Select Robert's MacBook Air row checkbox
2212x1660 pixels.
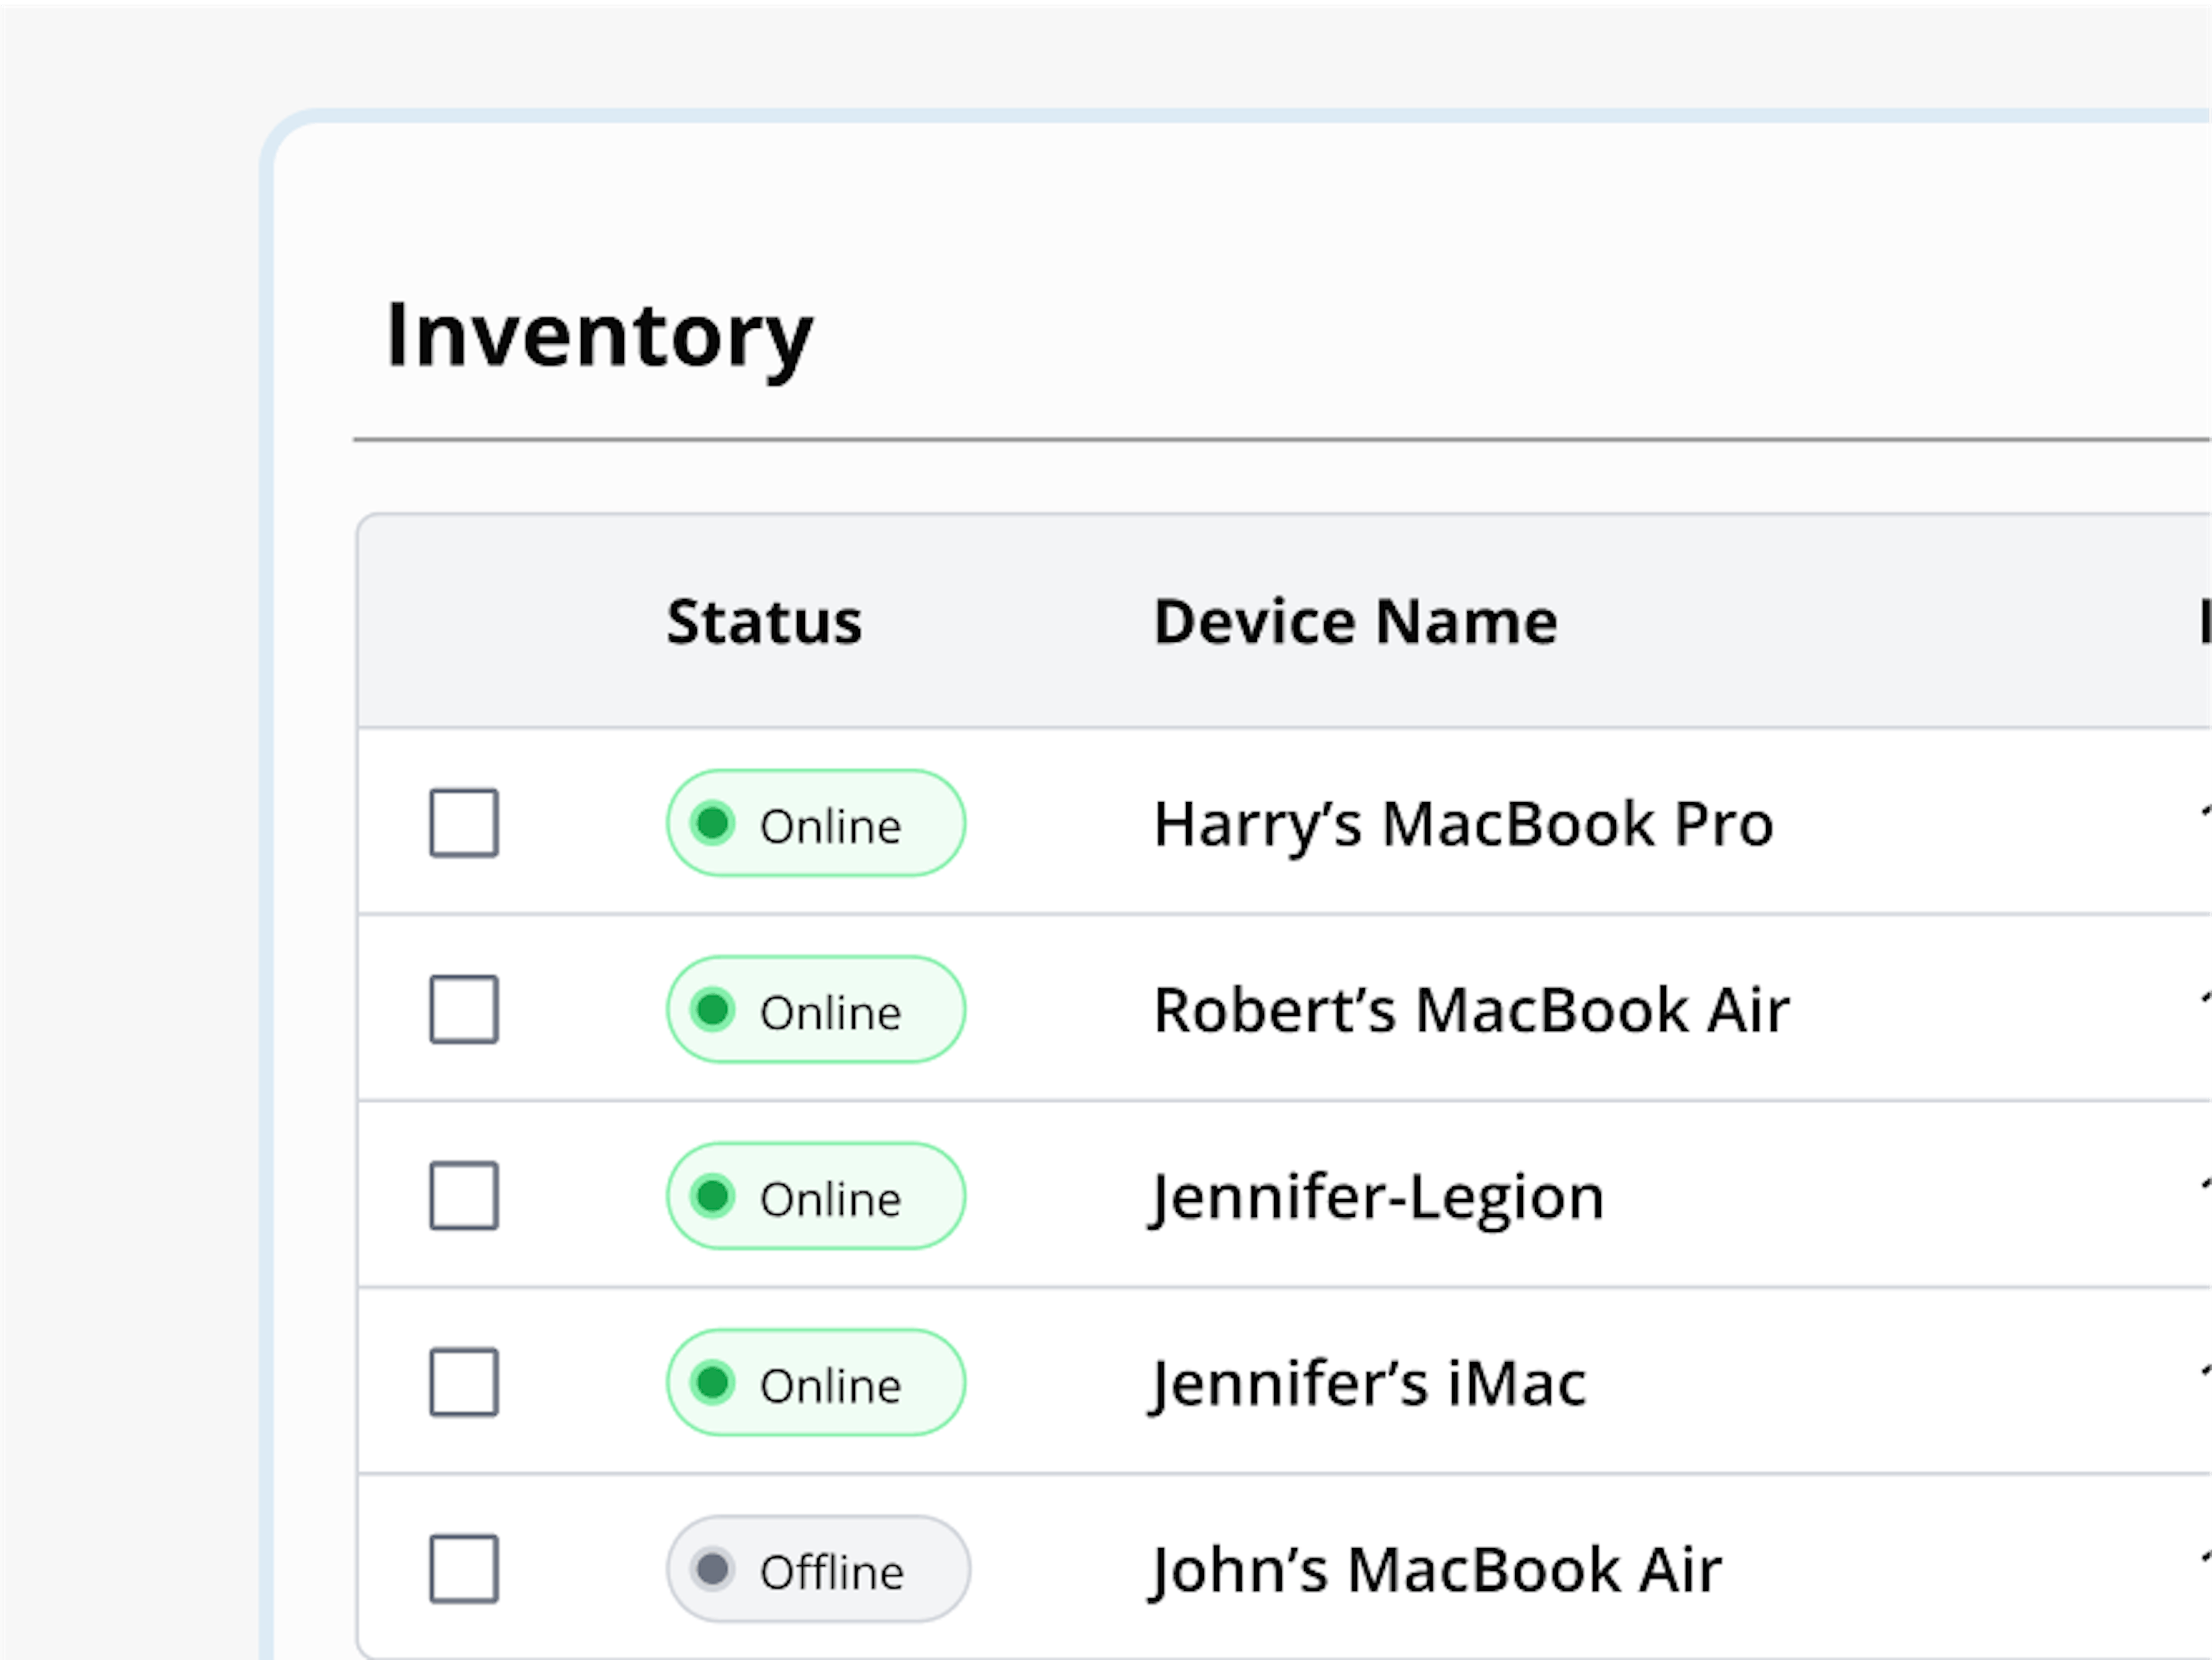(464, 1009)
